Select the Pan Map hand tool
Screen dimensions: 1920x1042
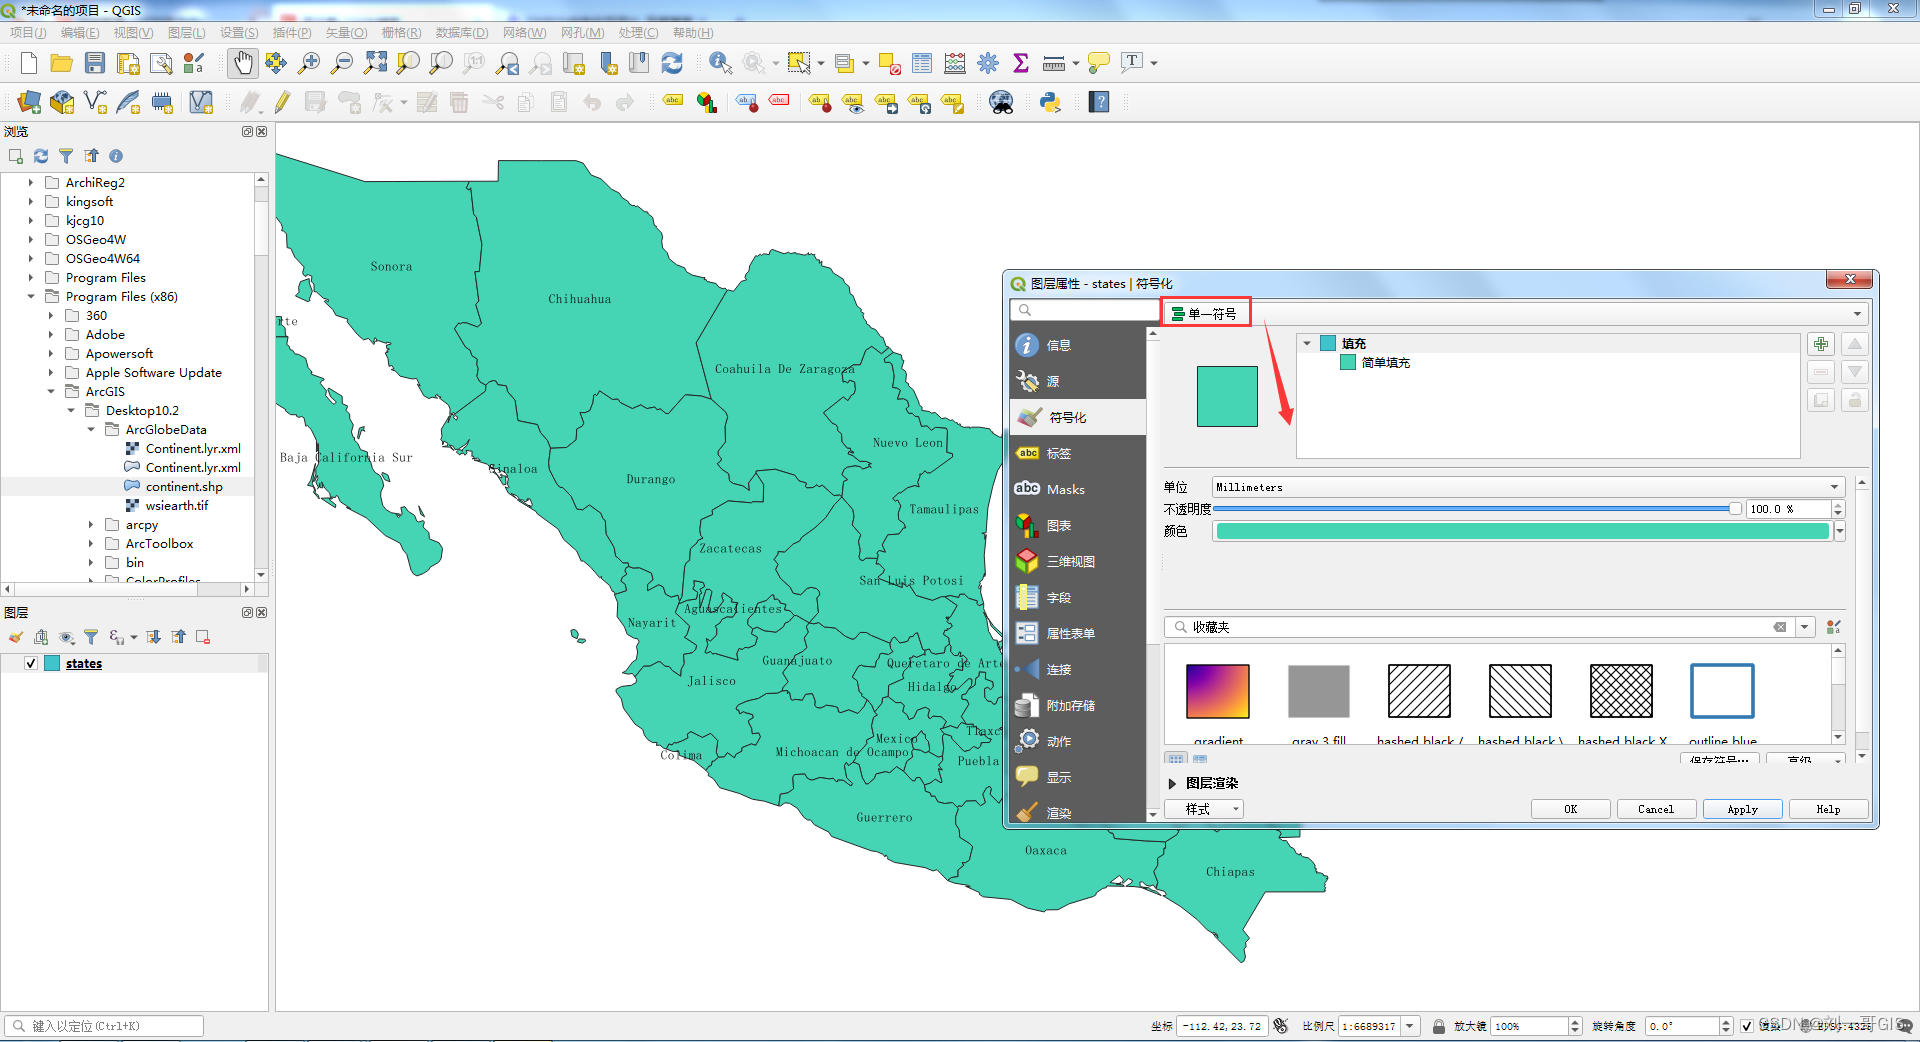click(x=242, y=63)
